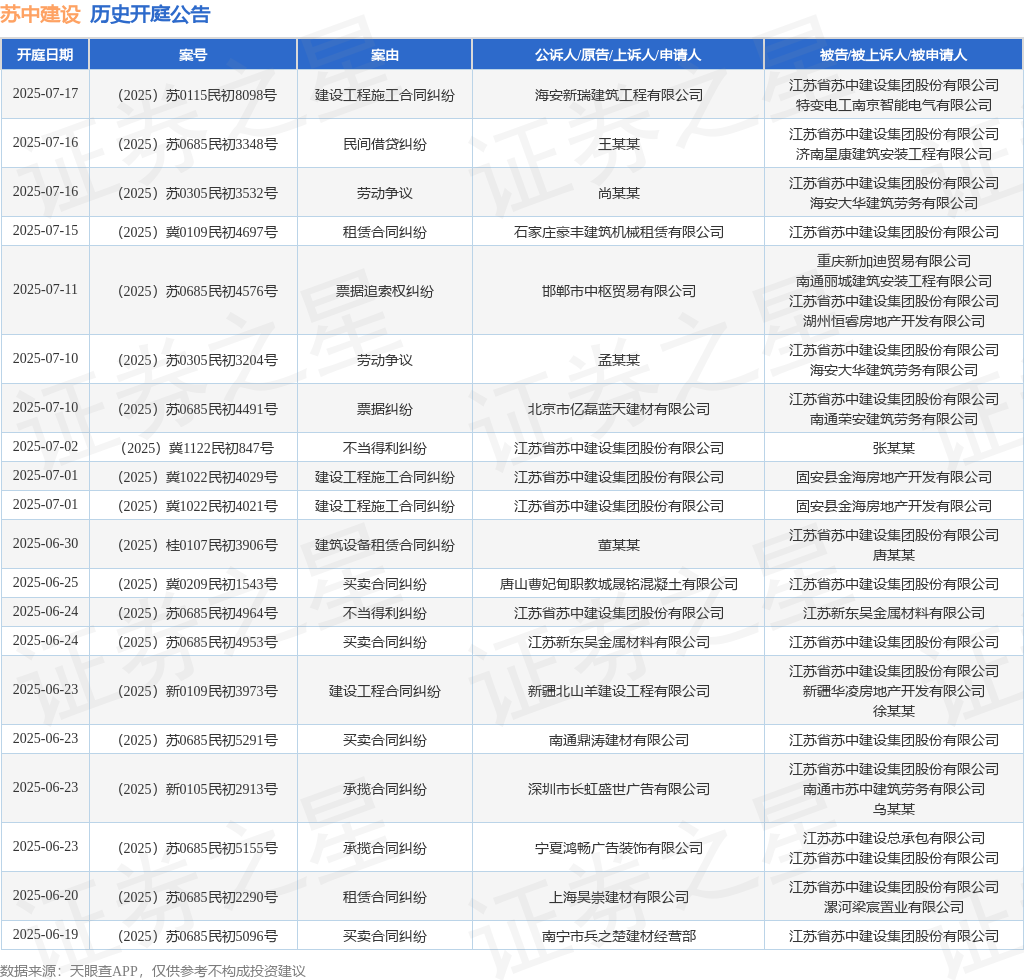Click 湖州恒睿房地产开发有限公司

893,321
